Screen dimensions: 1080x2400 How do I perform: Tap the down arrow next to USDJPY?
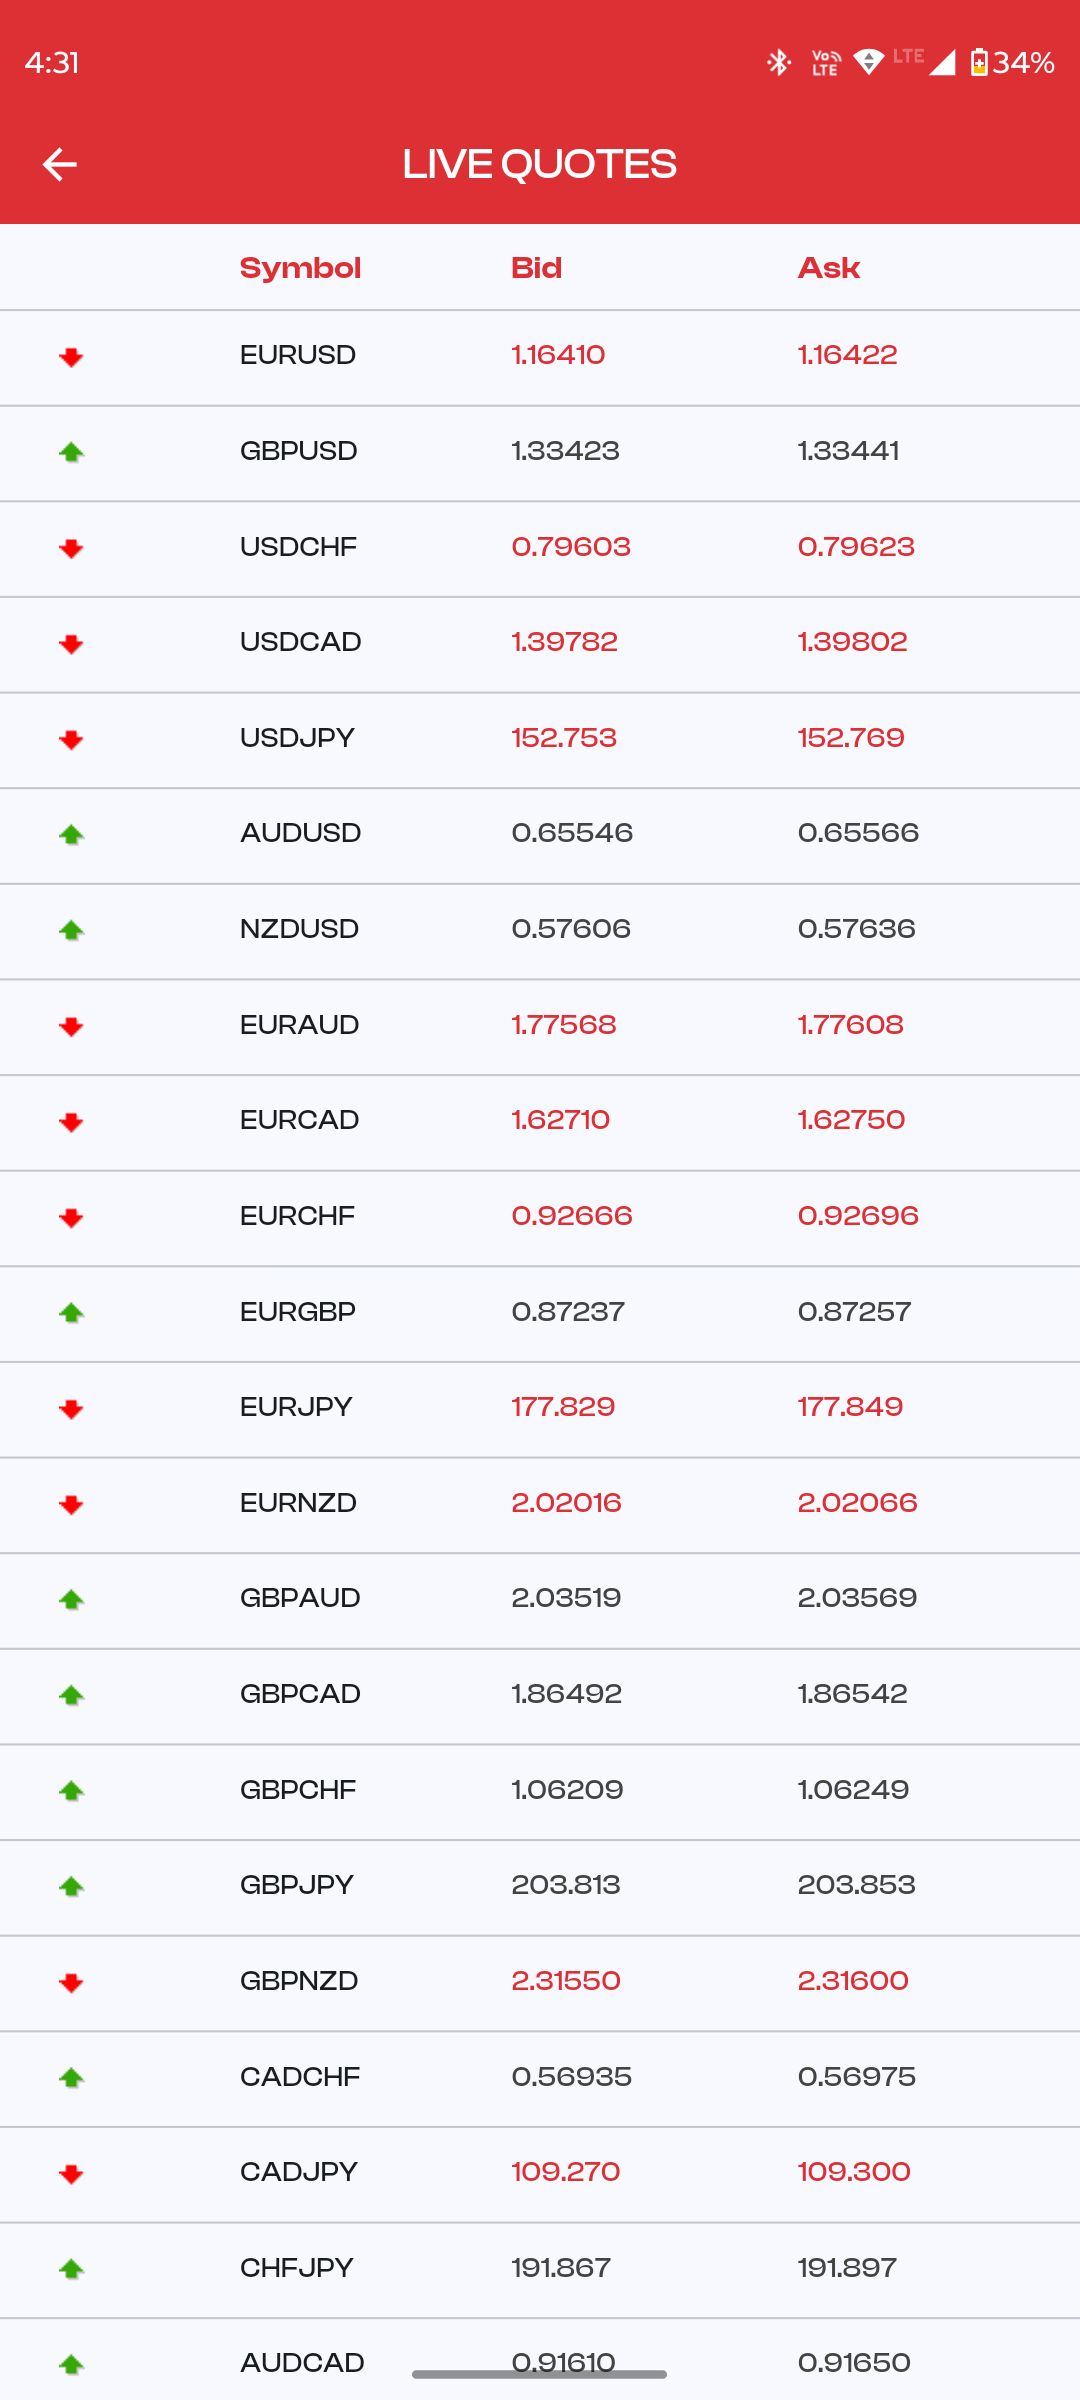tap(71, 739)
